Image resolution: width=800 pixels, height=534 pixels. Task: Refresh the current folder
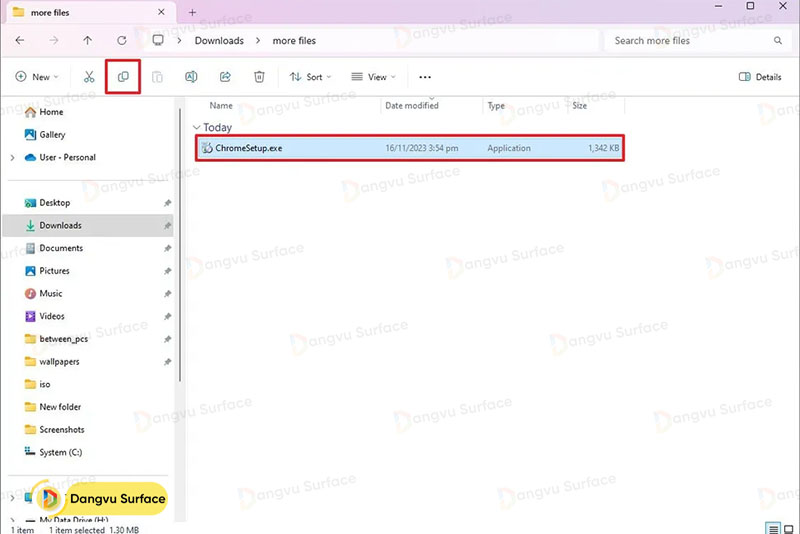click(x=121, y=40)
